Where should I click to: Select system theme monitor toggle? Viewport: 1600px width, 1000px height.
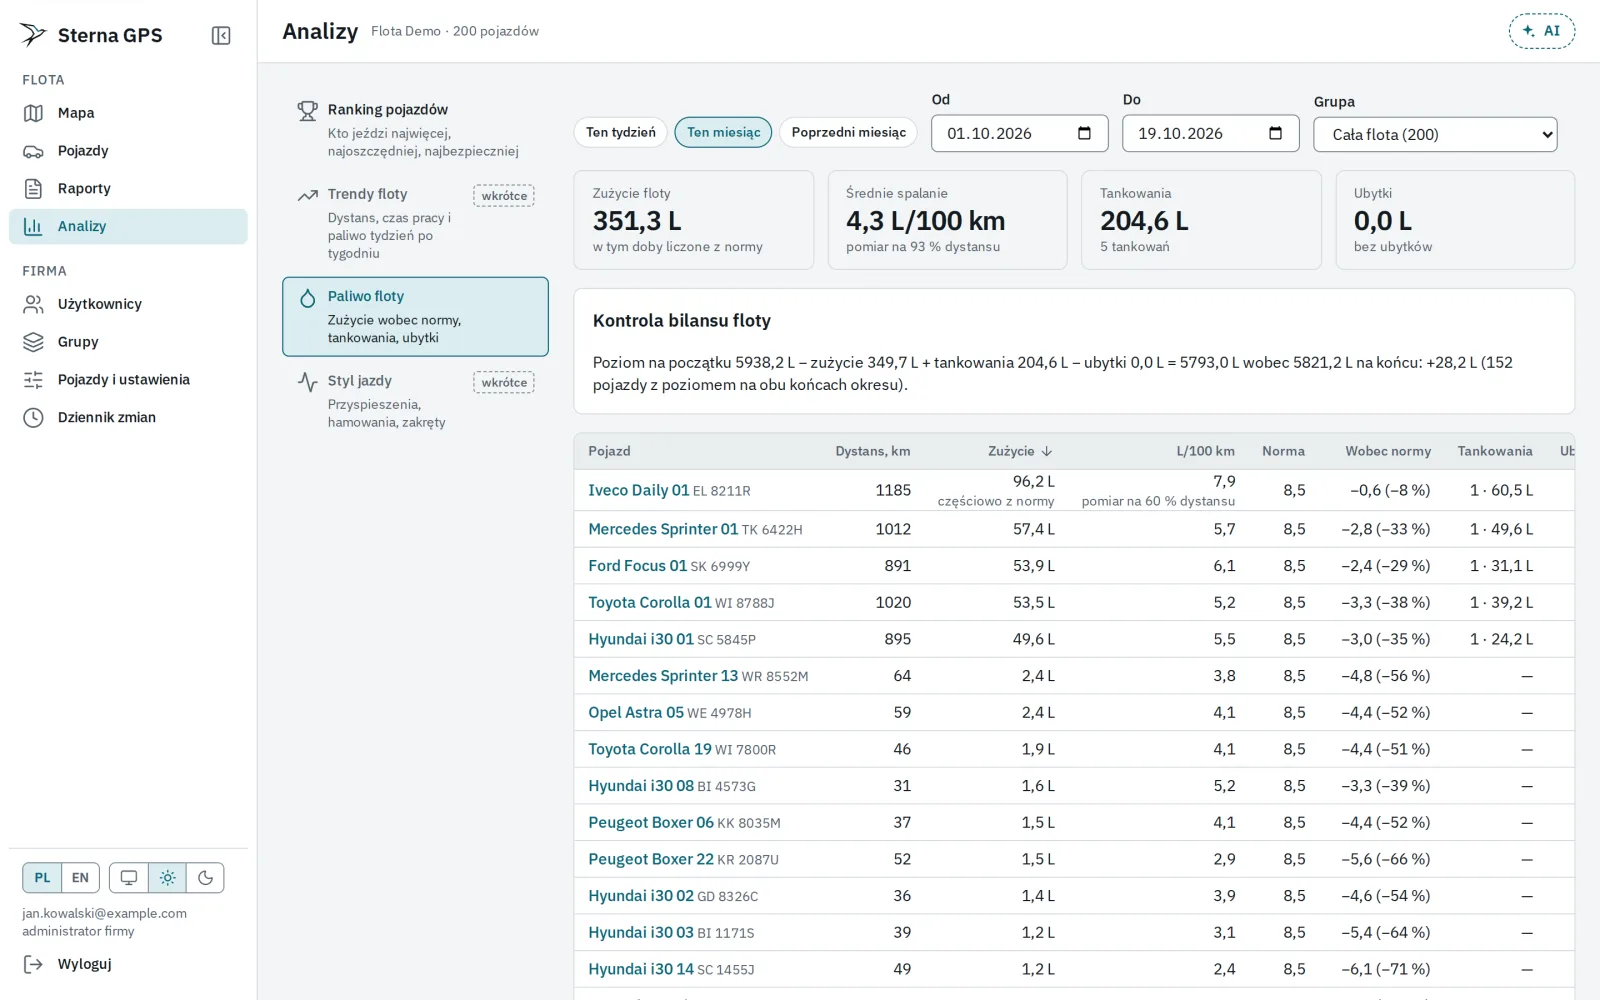tap(129, 878)
